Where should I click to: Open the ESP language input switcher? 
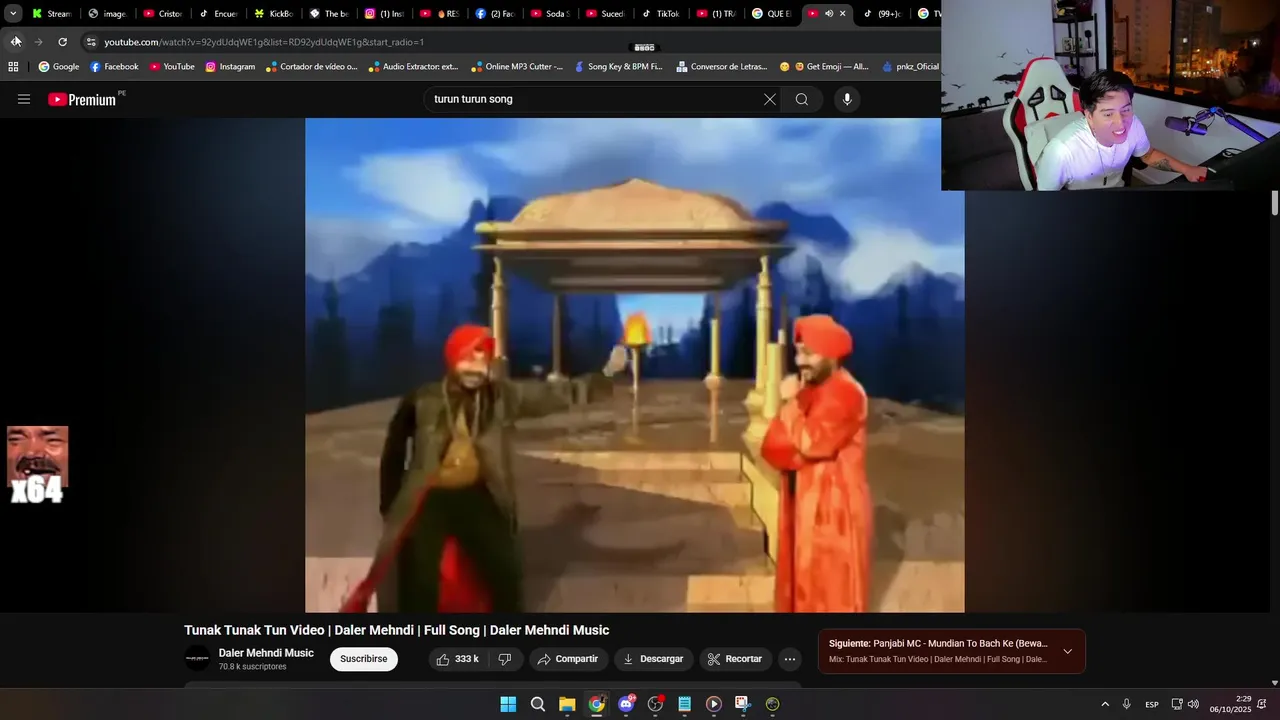1152,704
